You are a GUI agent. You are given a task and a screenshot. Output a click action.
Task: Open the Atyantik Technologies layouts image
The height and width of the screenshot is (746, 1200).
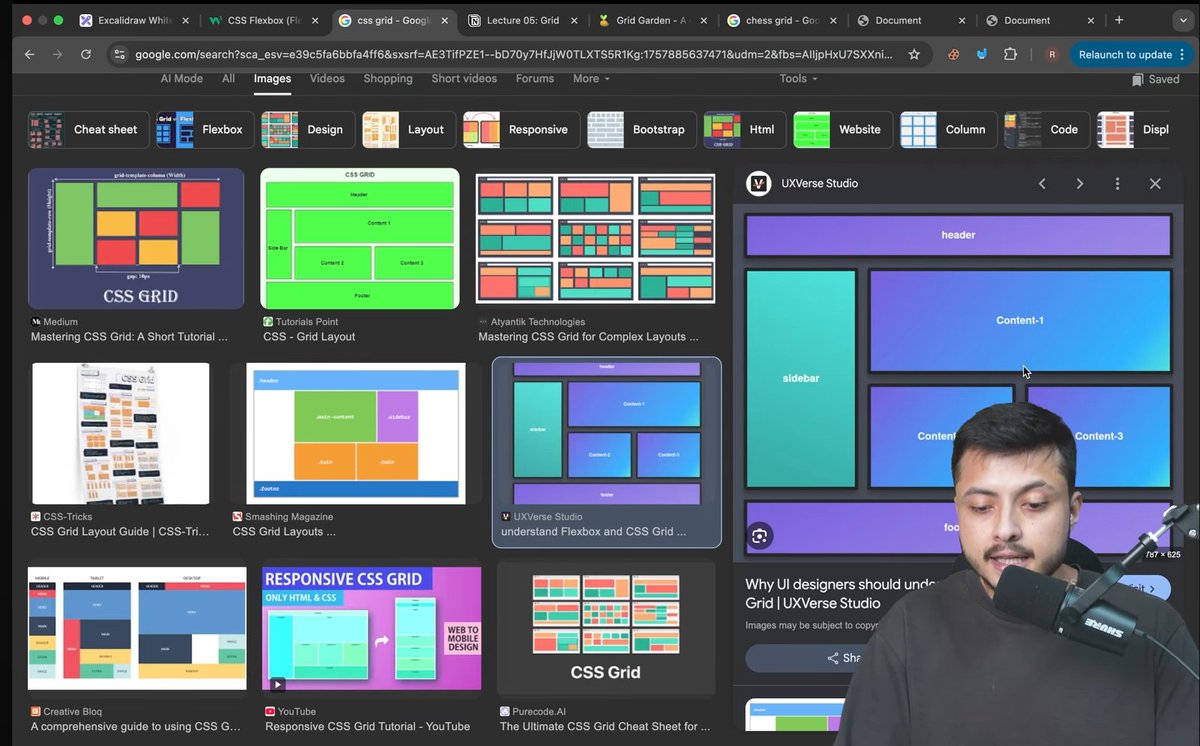pos(595,238)
